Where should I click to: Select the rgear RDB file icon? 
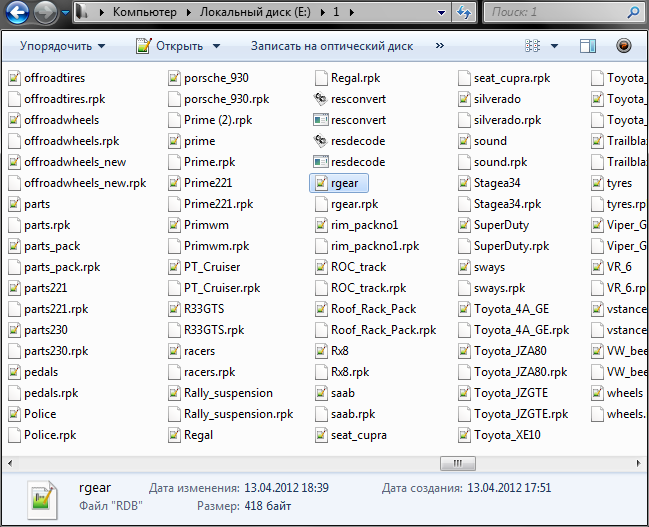pyautogui.click(x=321, y=183)
